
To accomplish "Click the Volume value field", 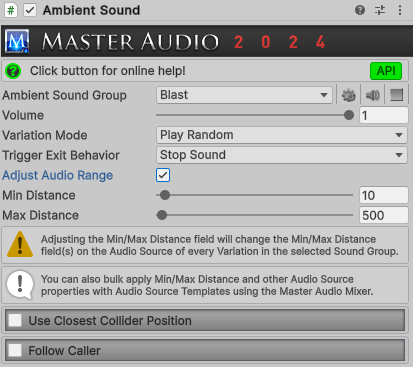I will [x=384, y=115].
